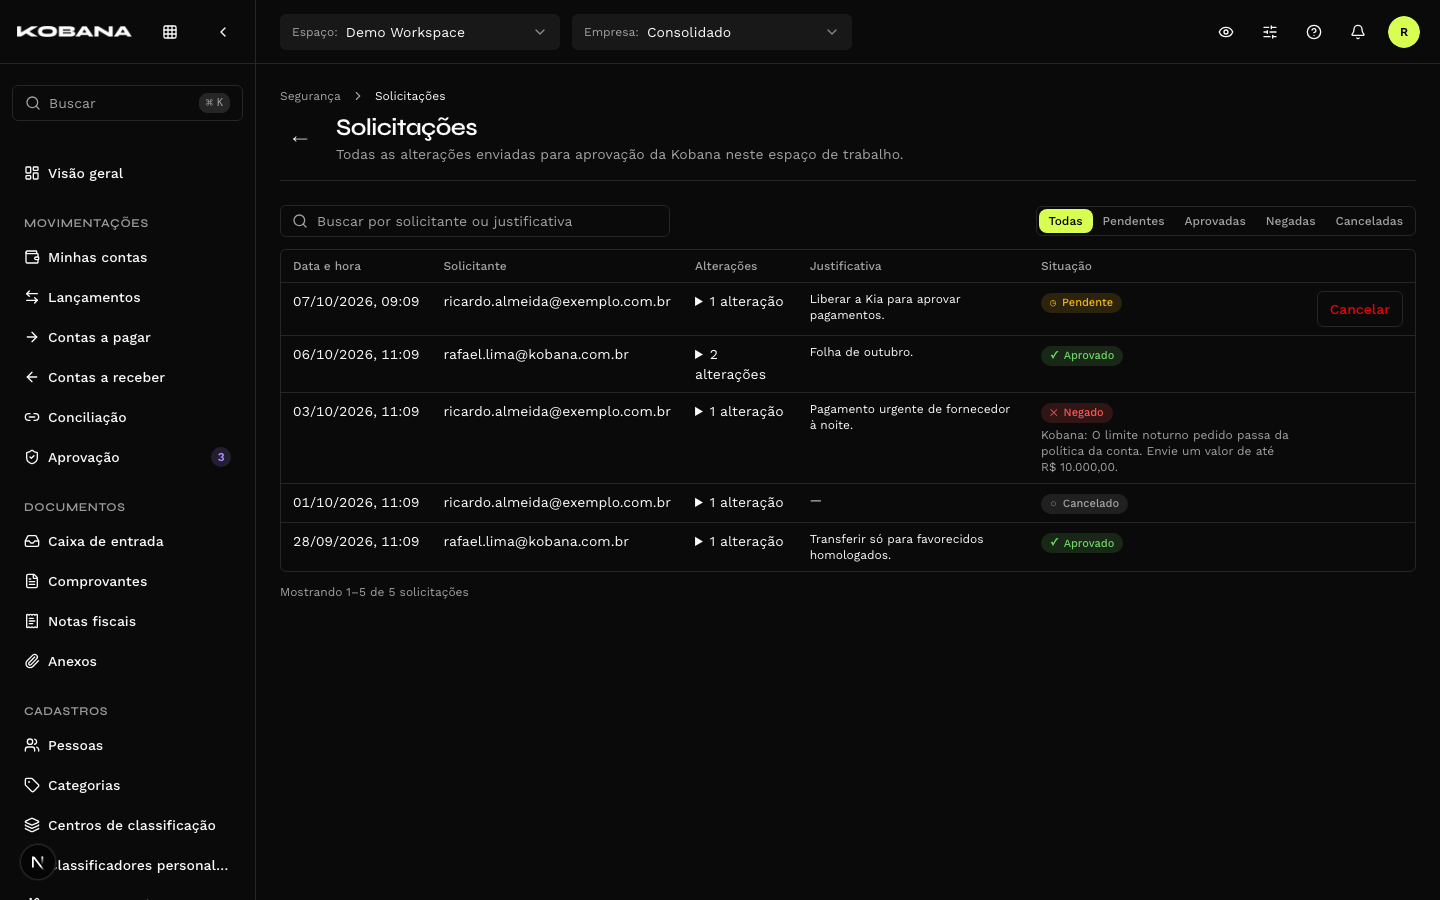Open Centros de classificação in the sidebar
Viewport: 1440px width, 900px height.
coord(128,825)
